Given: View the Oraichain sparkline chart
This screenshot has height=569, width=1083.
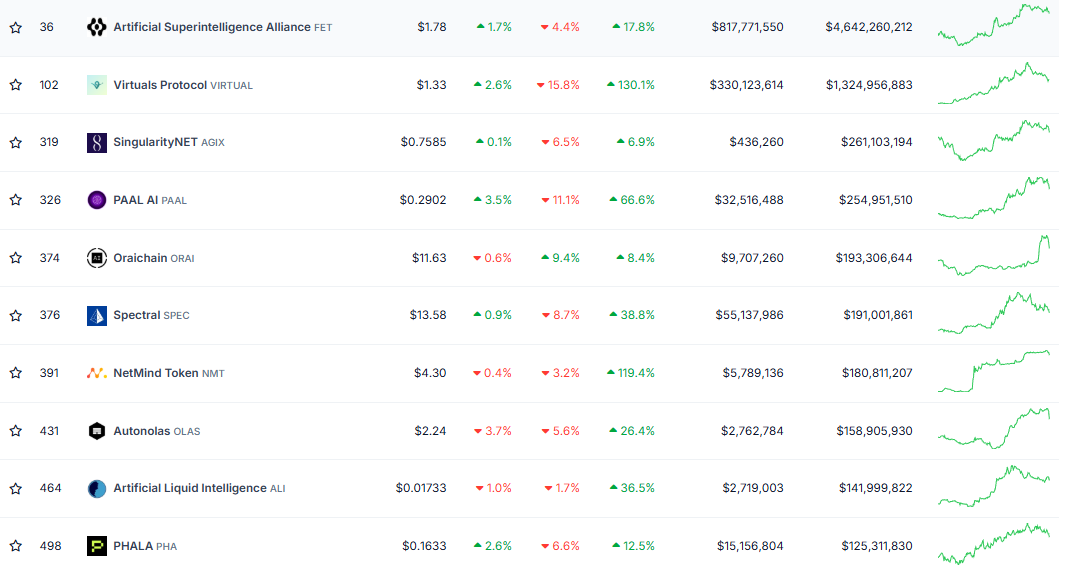Looking at the screenshot, I should coord(993,255).
